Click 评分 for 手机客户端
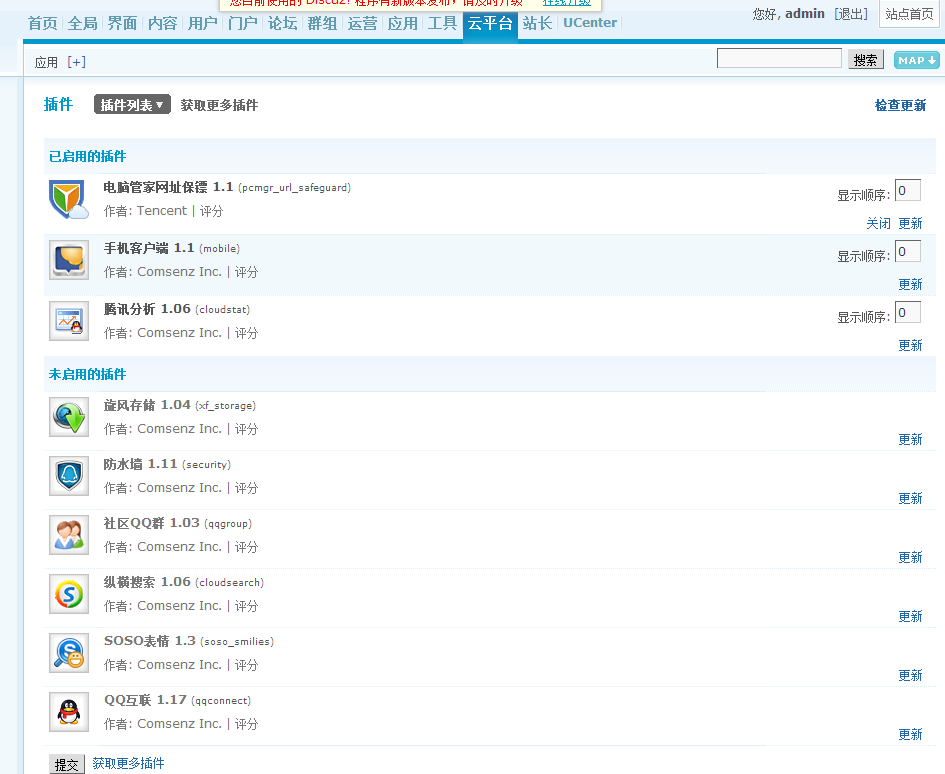945x774 pixels. pos(246,272)
